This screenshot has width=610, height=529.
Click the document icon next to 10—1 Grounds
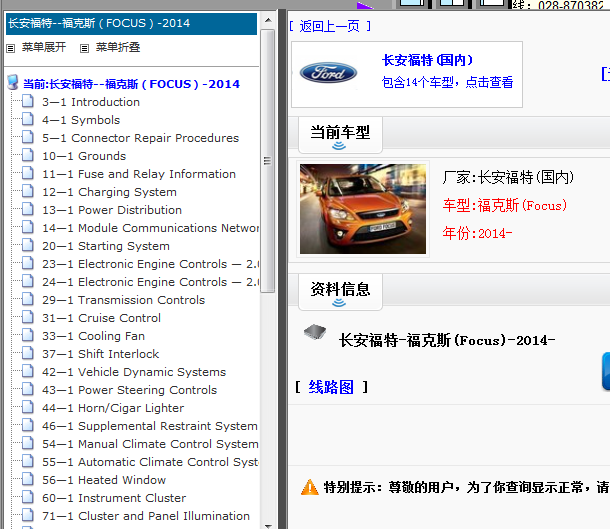pyautogui.click(x=28, y=156)
